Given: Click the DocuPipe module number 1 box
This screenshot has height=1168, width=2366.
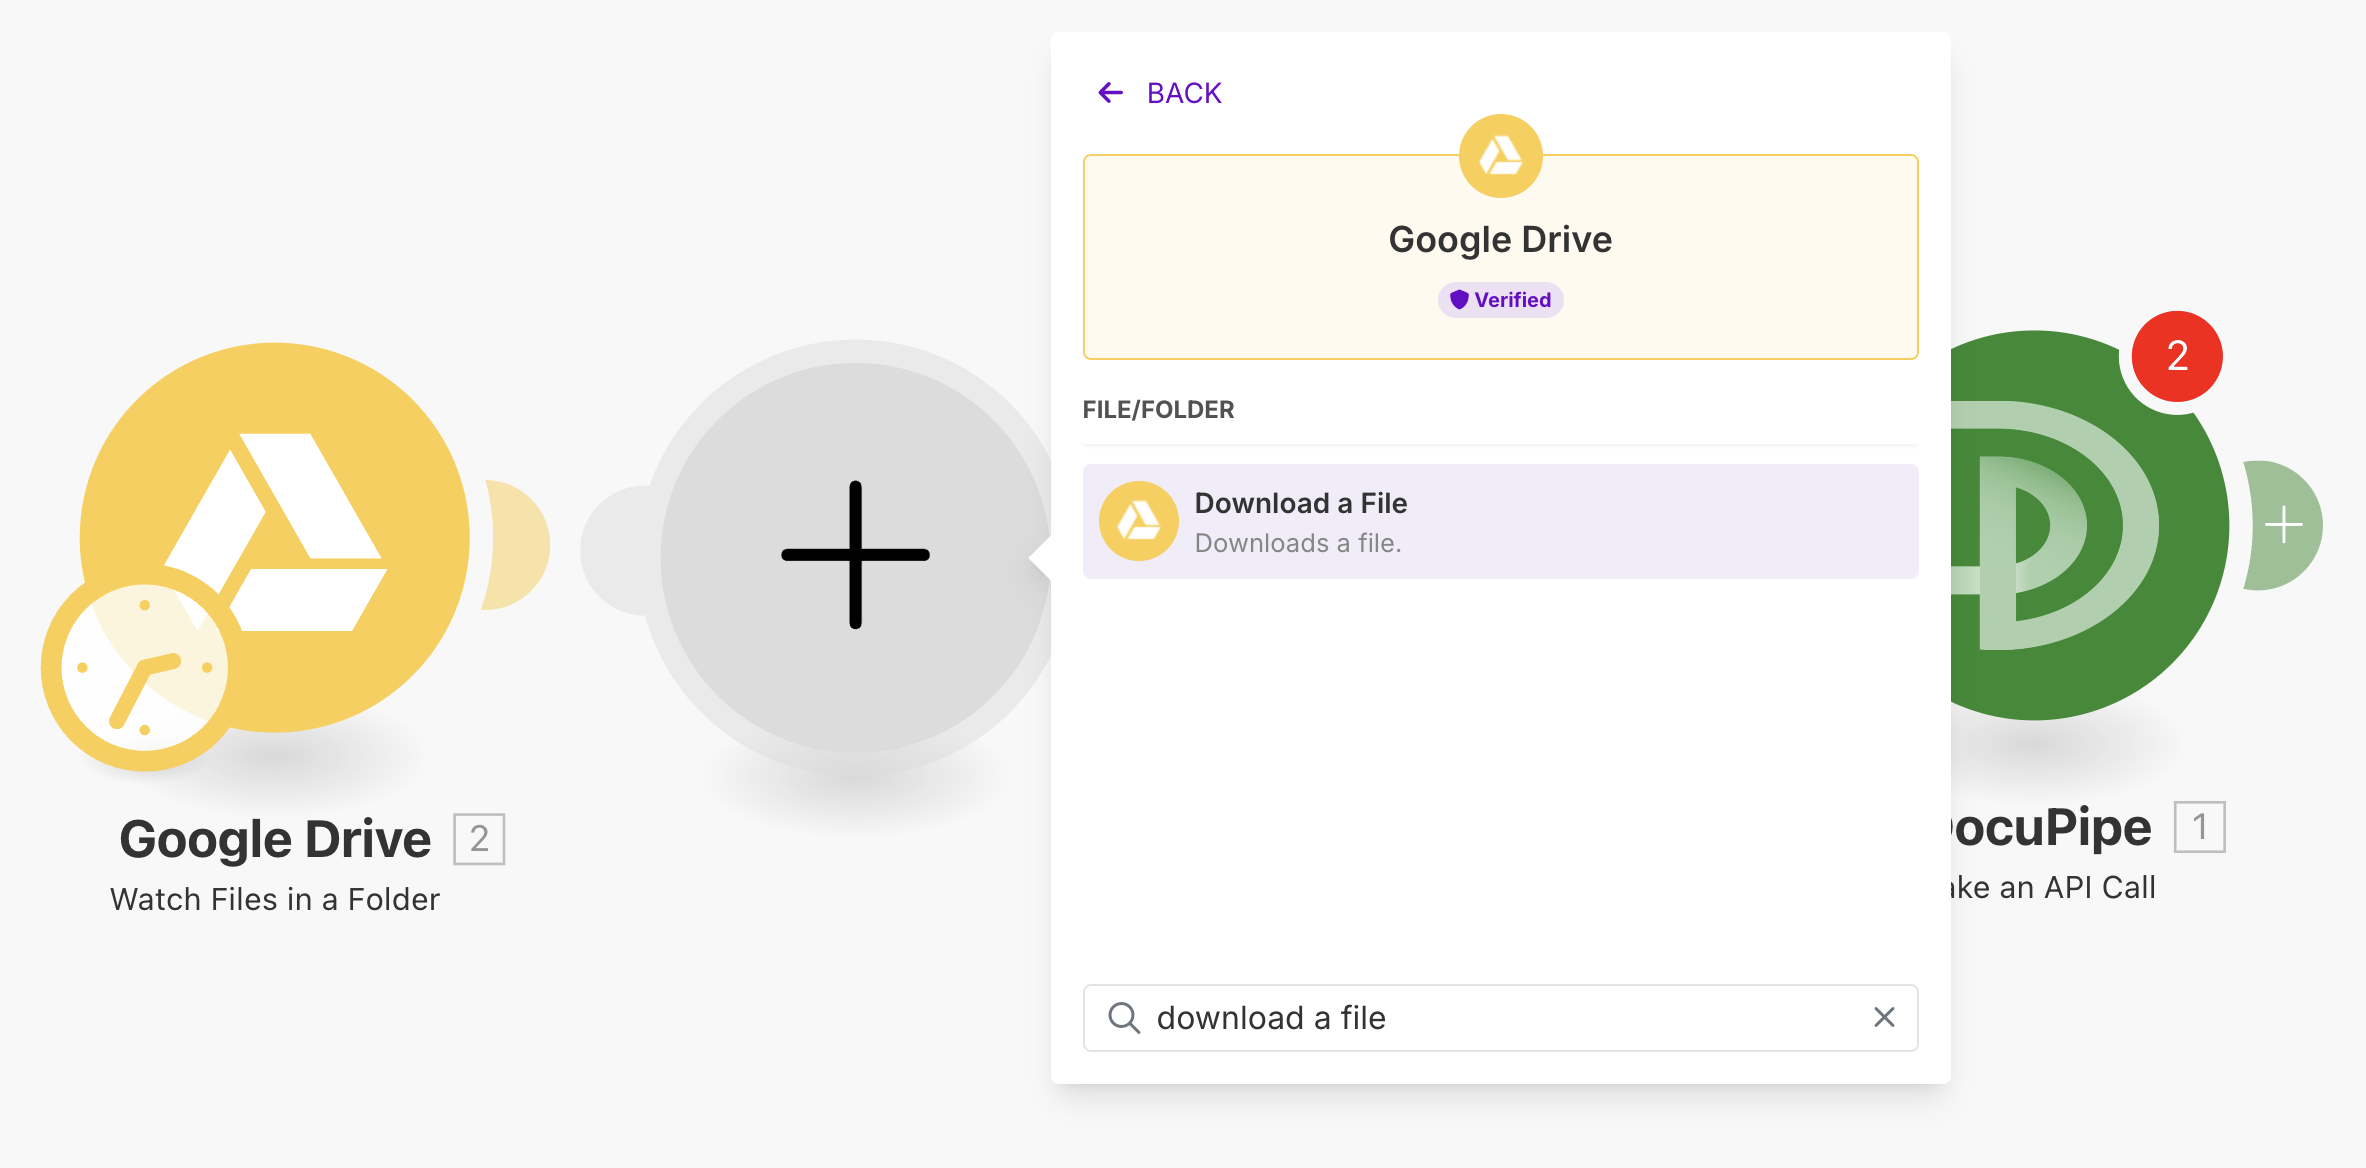Looking at the screenshot, I should (2199, 827).
